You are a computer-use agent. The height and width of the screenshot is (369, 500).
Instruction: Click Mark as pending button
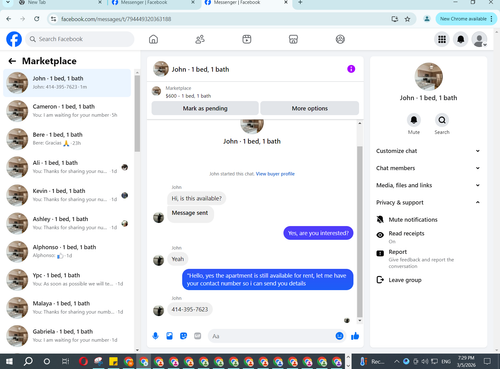point(205,108)
